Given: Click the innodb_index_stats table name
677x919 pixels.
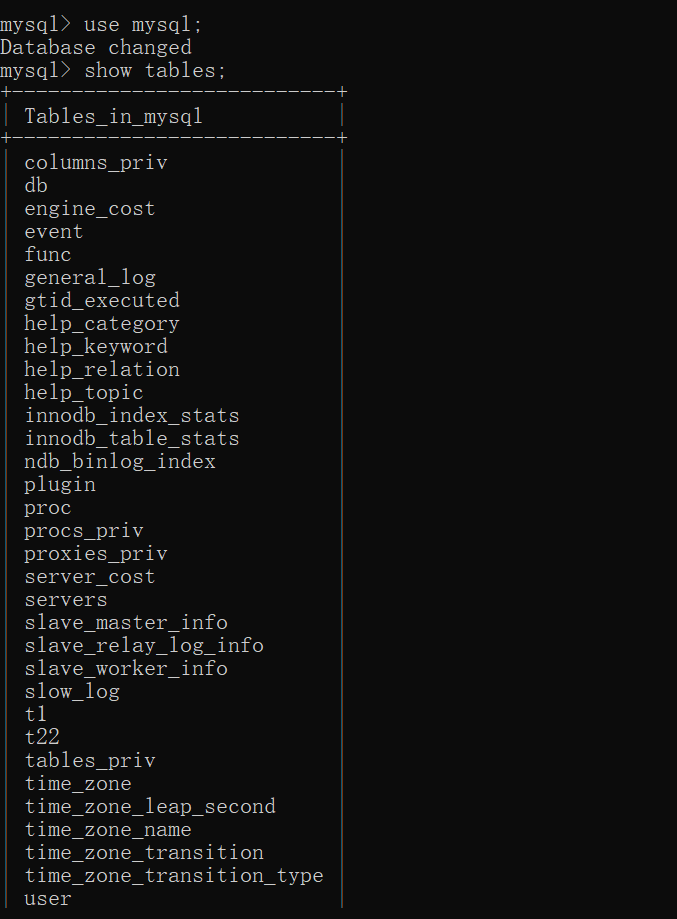Looking at the screenshot, I should pos(131,415).
